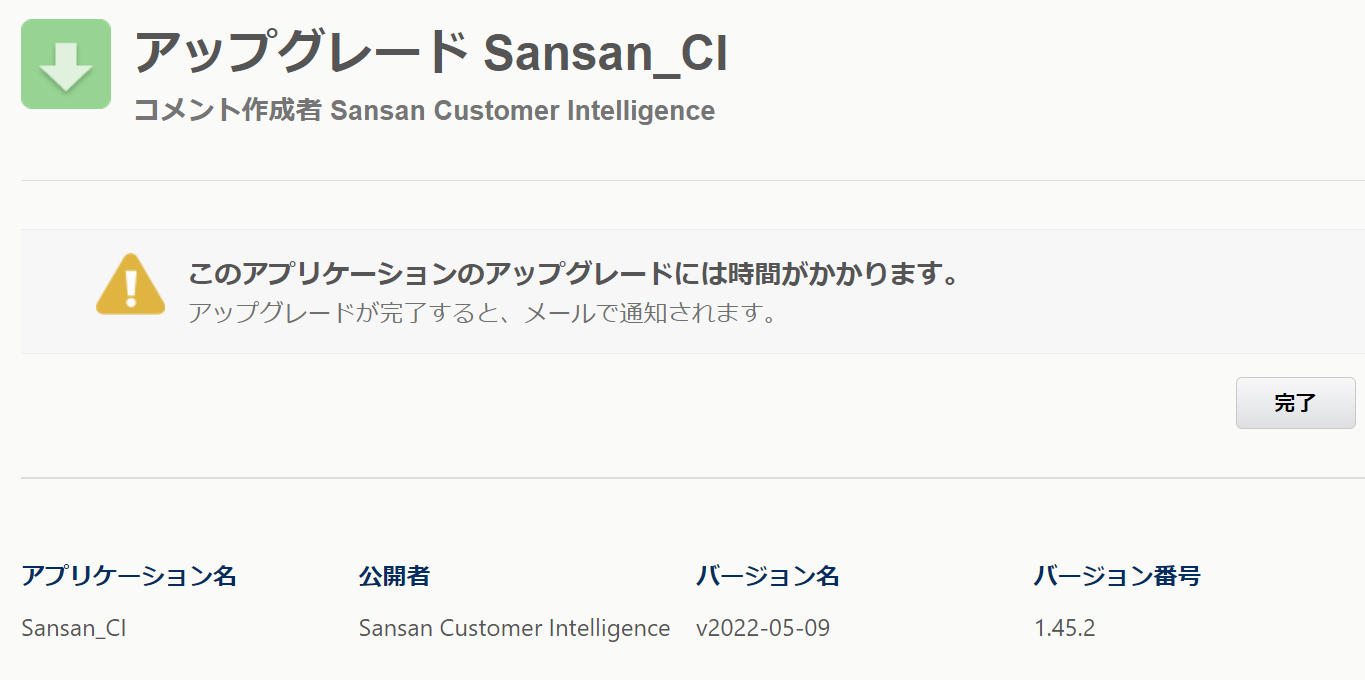Click the bold upgrade takes time warning message
Viewport: 1365px width, 680px height.
[x=573, y=273]
